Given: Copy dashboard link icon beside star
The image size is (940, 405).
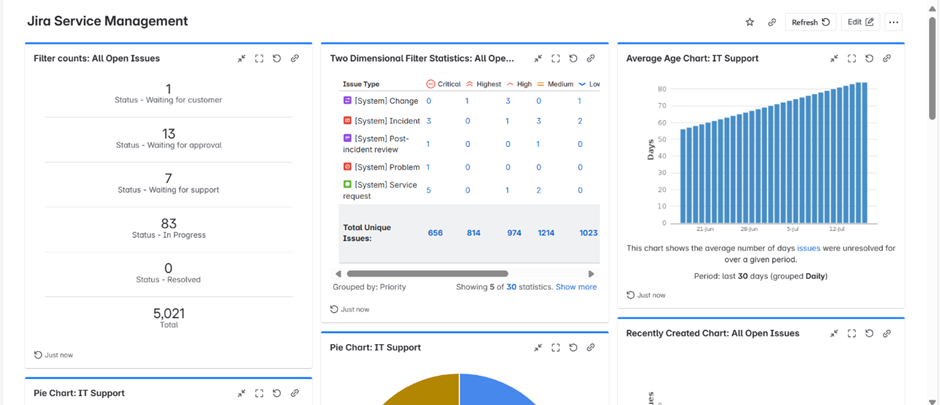Looking at the screenshot, I should (x=772, y=22).
